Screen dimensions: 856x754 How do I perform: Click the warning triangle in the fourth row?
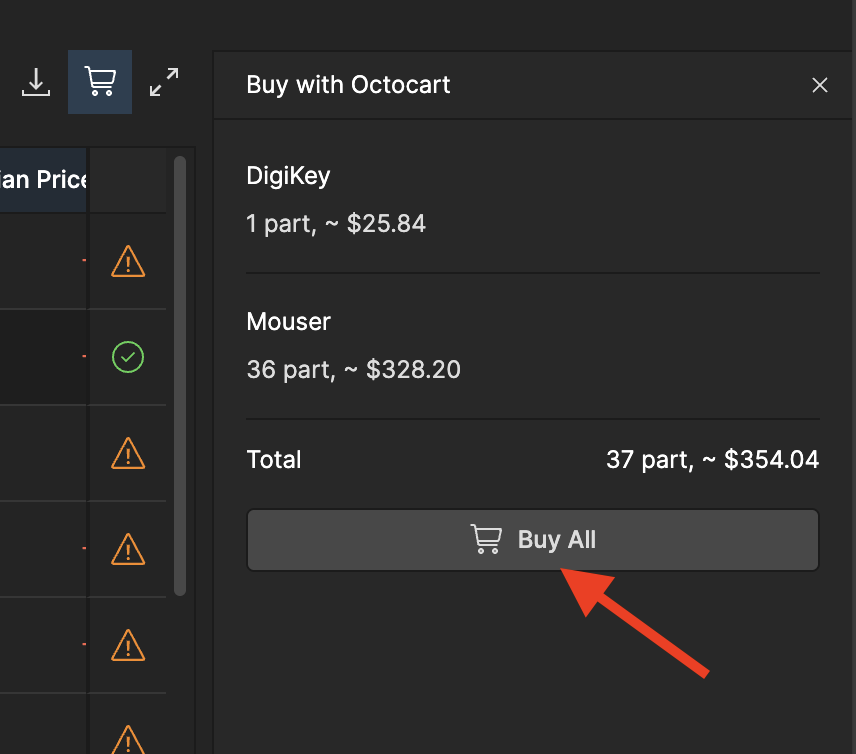(x=128, y=550)
